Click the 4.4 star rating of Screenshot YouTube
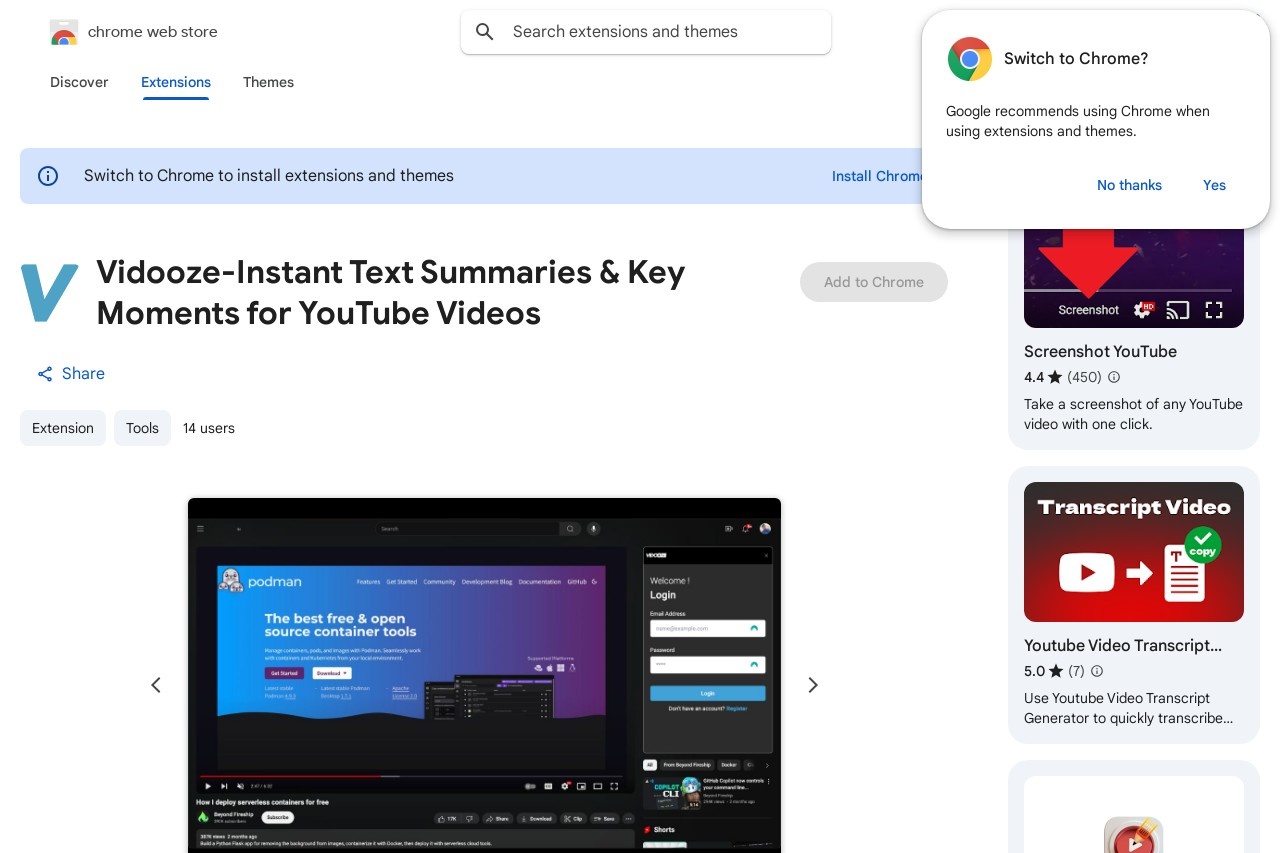Screen dimensions: 1280x853 [1043, 377]
